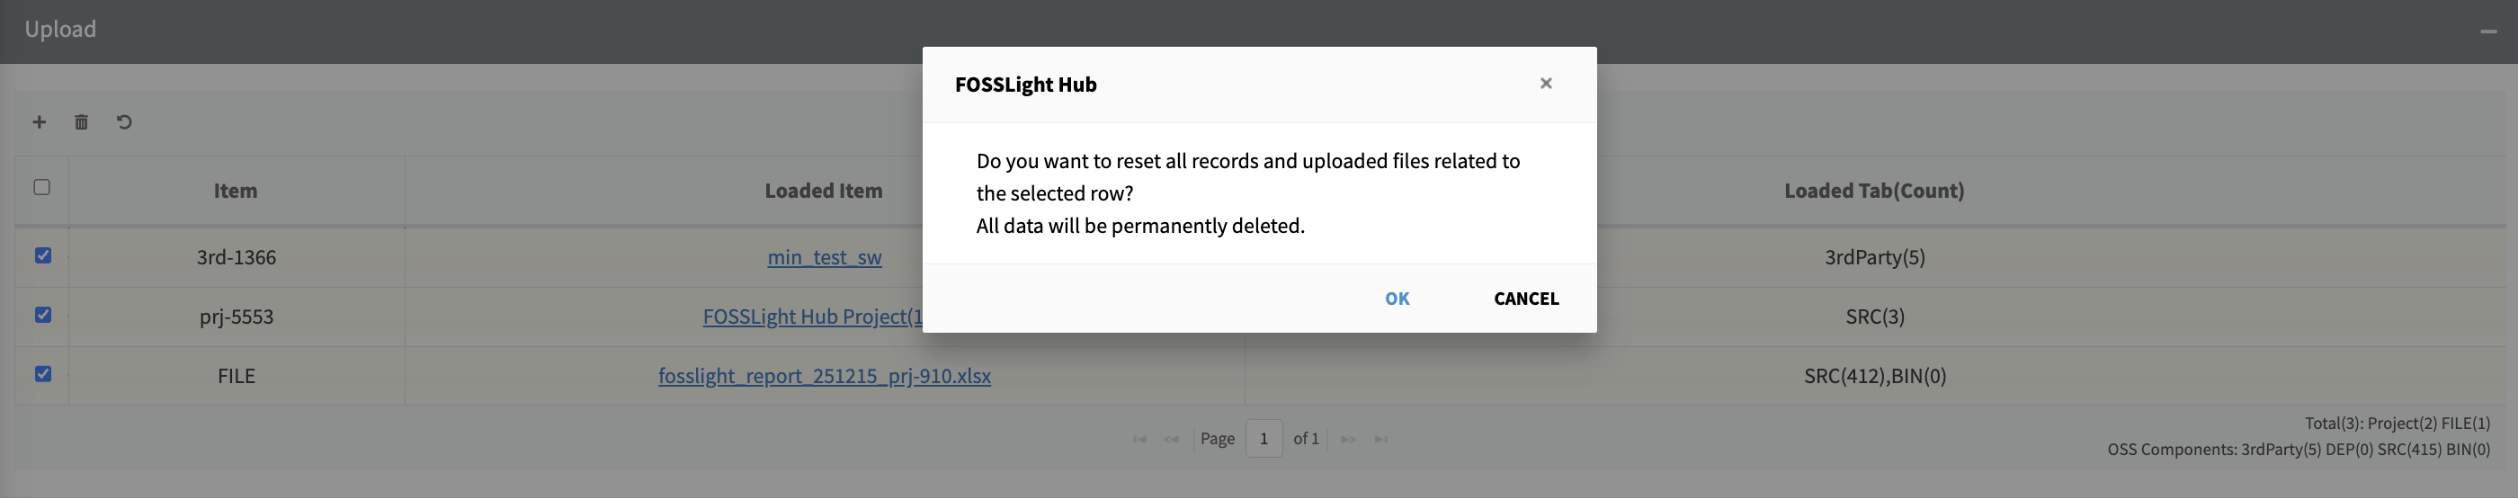
Task: Go to the next page of the table
Action: tap(1348, 439)
